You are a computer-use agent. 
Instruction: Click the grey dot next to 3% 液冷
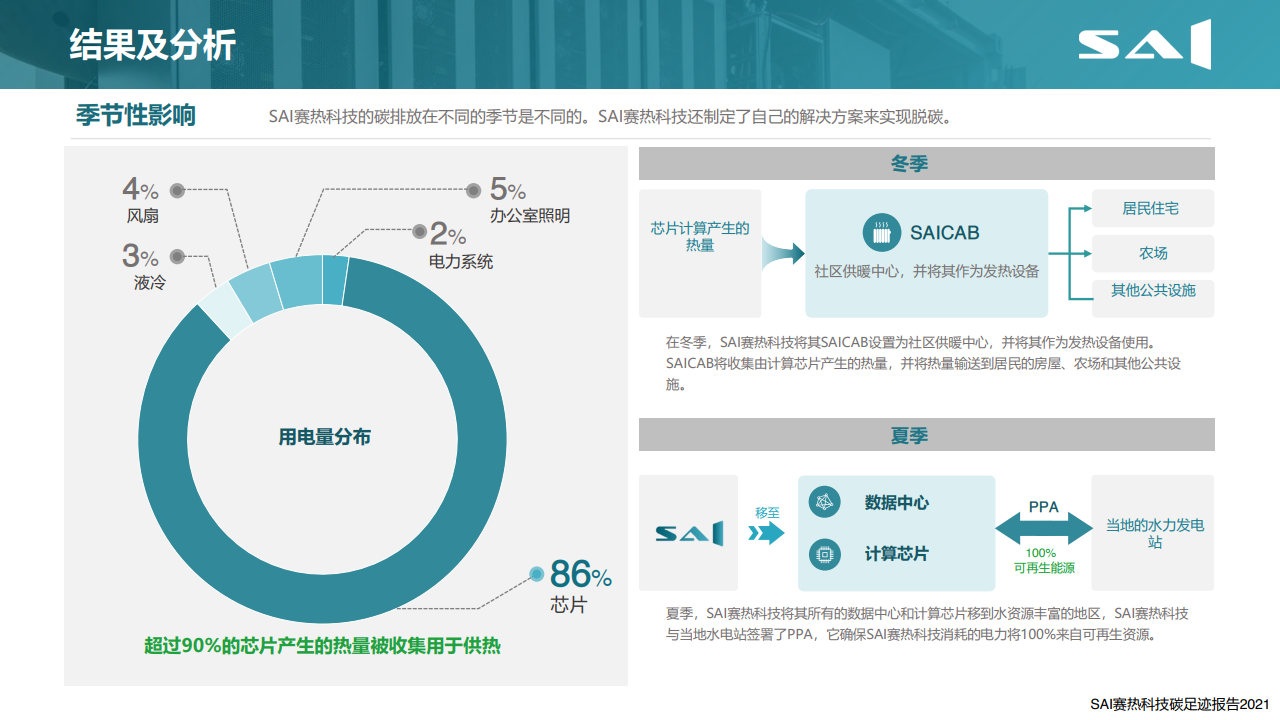click(177, 256)
